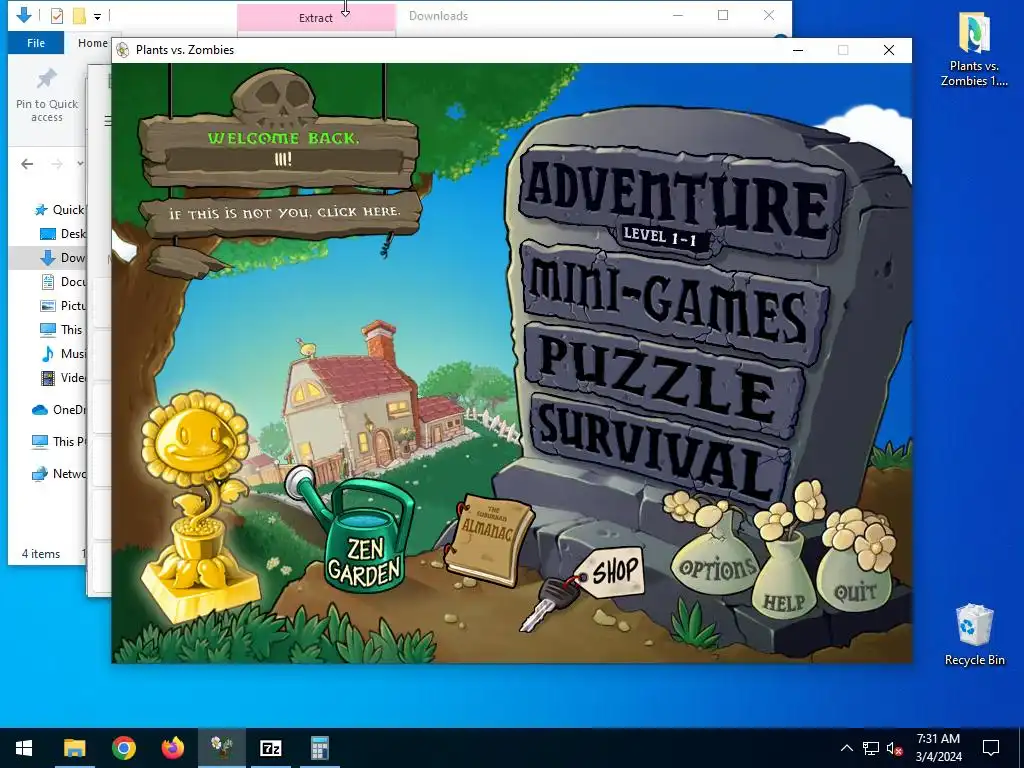Select Plants vs. Zombies desktop archive icon
The image size is (1024, 768).
pyautogui.click(x=974, y=49)
